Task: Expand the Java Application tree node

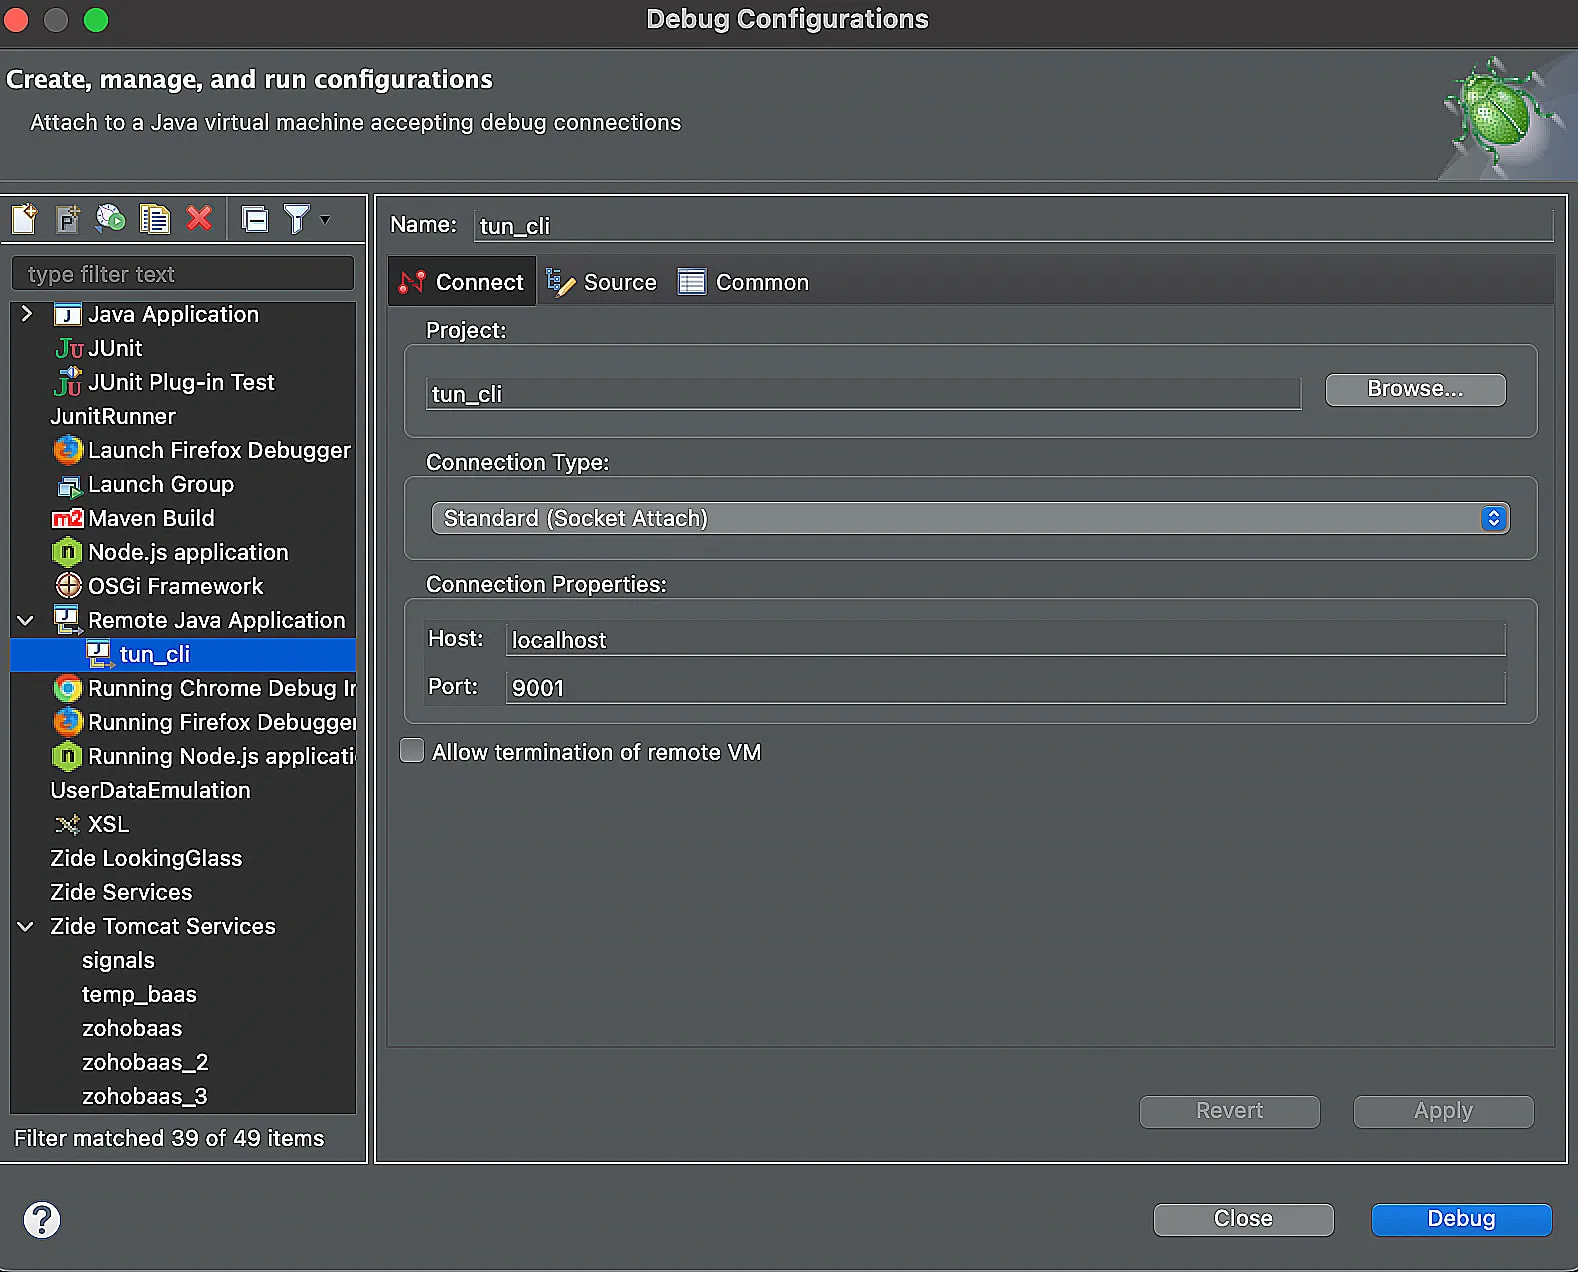Action: click(x=27, y=314)
